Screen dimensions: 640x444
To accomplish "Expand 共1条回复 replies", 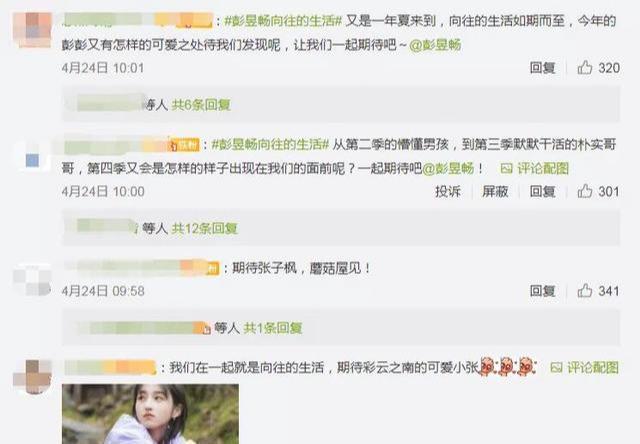I will click(x=273, y=328).
